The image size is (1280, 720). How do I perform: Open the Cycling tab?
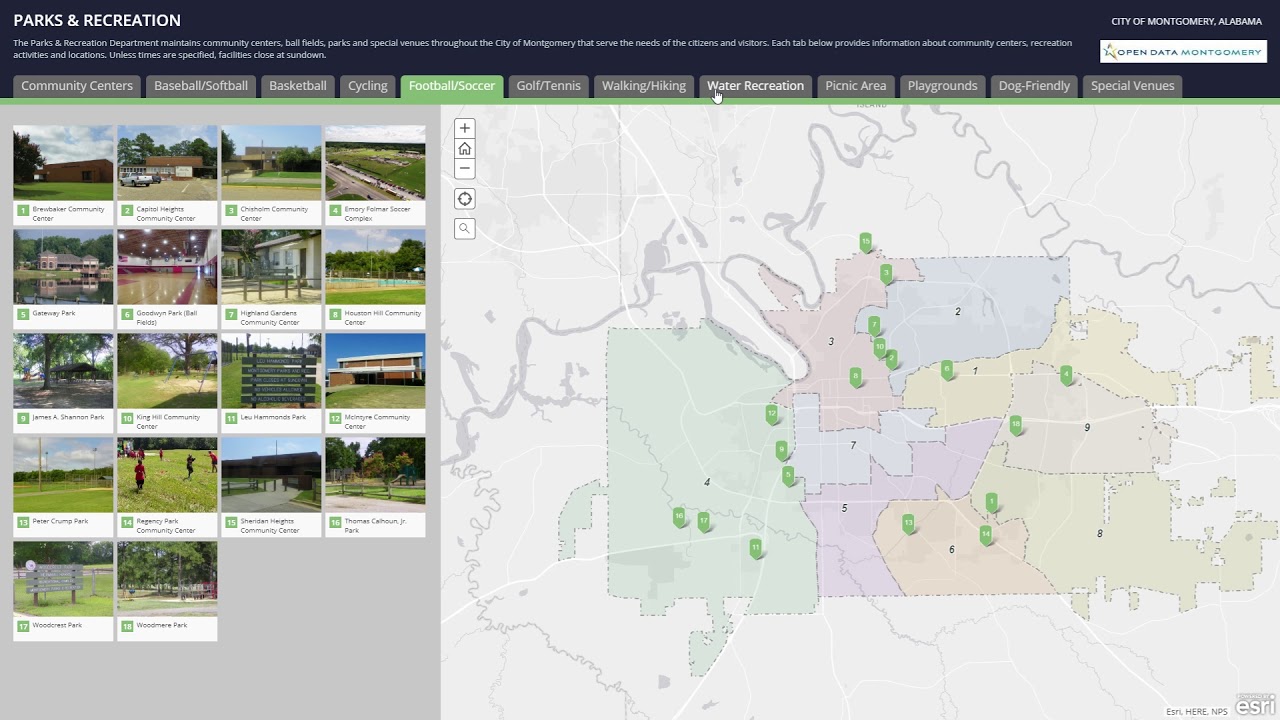point(368,86)
